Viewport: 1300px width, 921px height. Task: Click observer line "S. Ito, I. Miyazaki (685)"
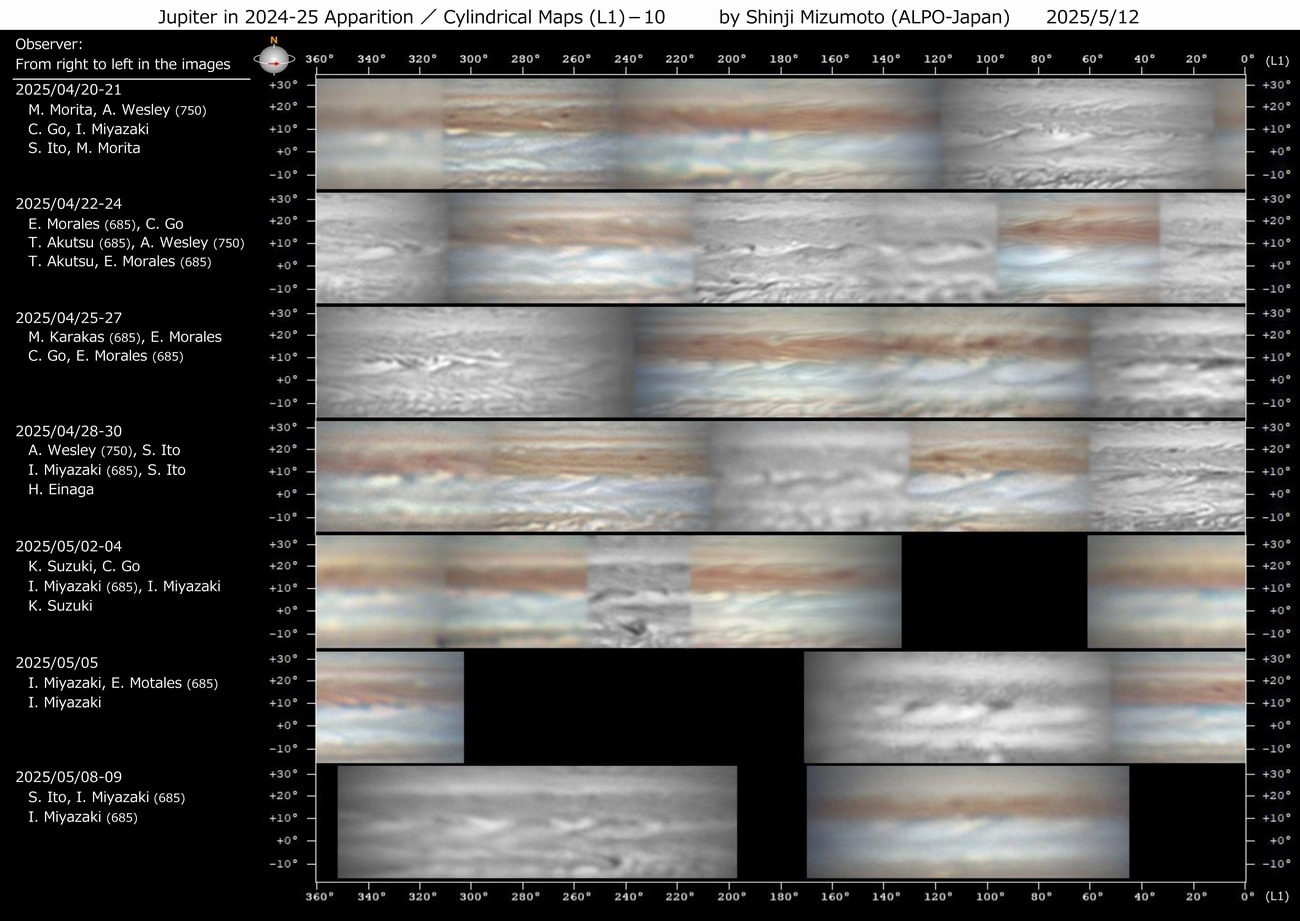click(x=107, y=798)
